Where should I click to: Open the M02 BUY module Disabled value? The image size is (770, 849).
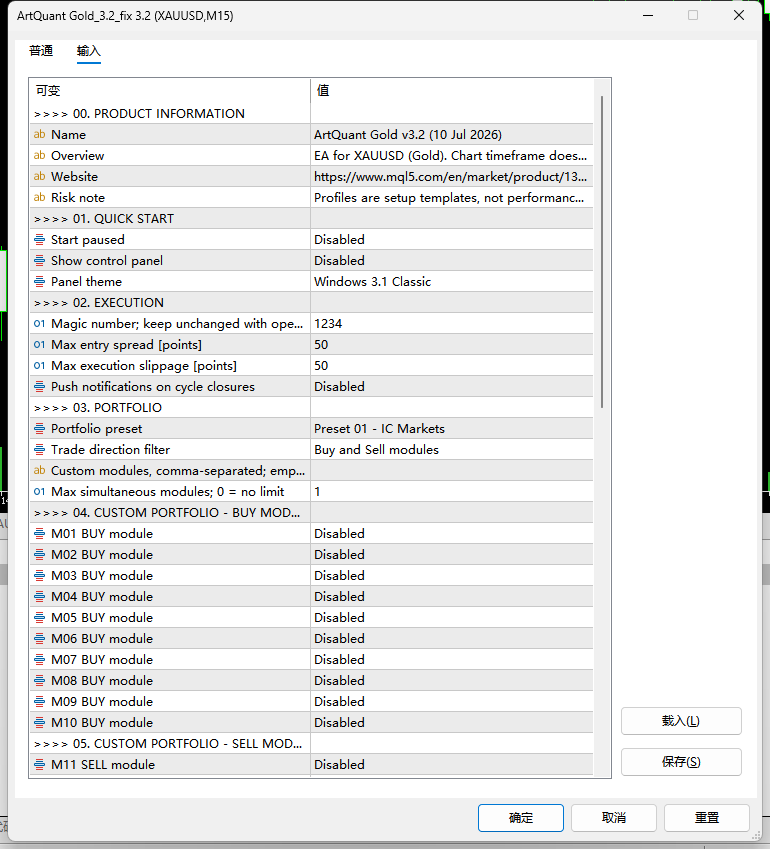(x=452, y=554)
